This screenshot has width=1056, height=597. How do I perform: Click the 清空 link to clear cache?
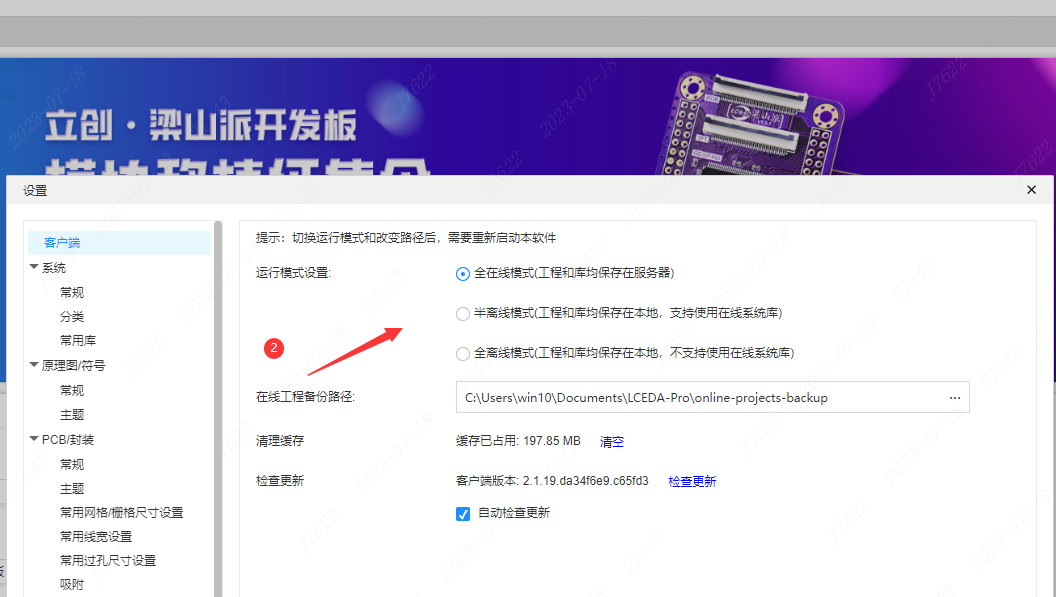click(x=612, y=442)
